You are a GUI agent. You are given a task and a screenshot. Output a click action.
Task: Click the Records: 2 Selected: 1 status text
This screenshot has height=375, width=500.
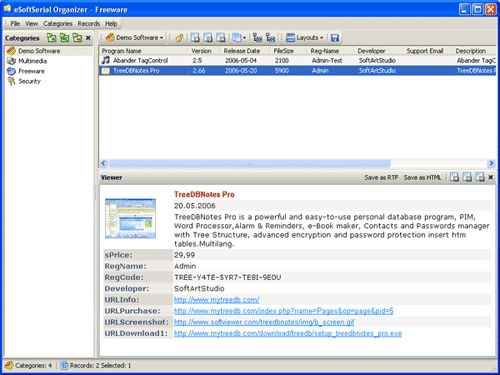pyautogui.click(x=100, y=365)
